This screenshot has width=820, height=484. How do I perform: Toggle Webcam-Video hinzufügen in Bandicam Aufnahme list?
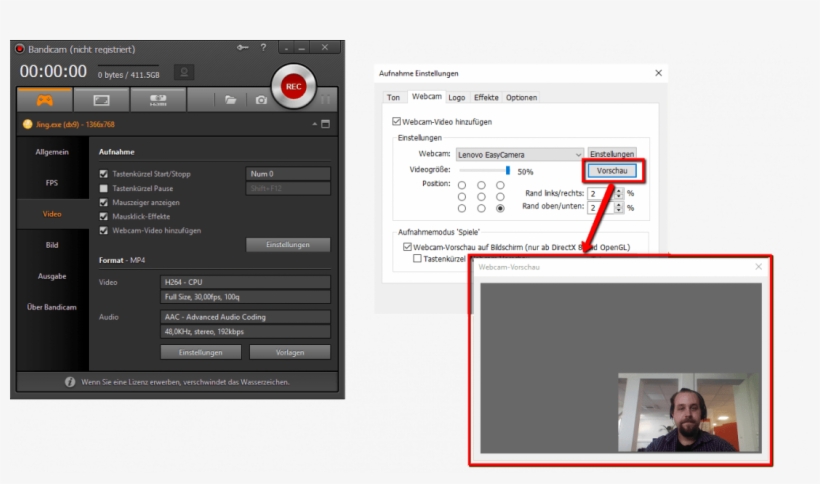point(104,231)
